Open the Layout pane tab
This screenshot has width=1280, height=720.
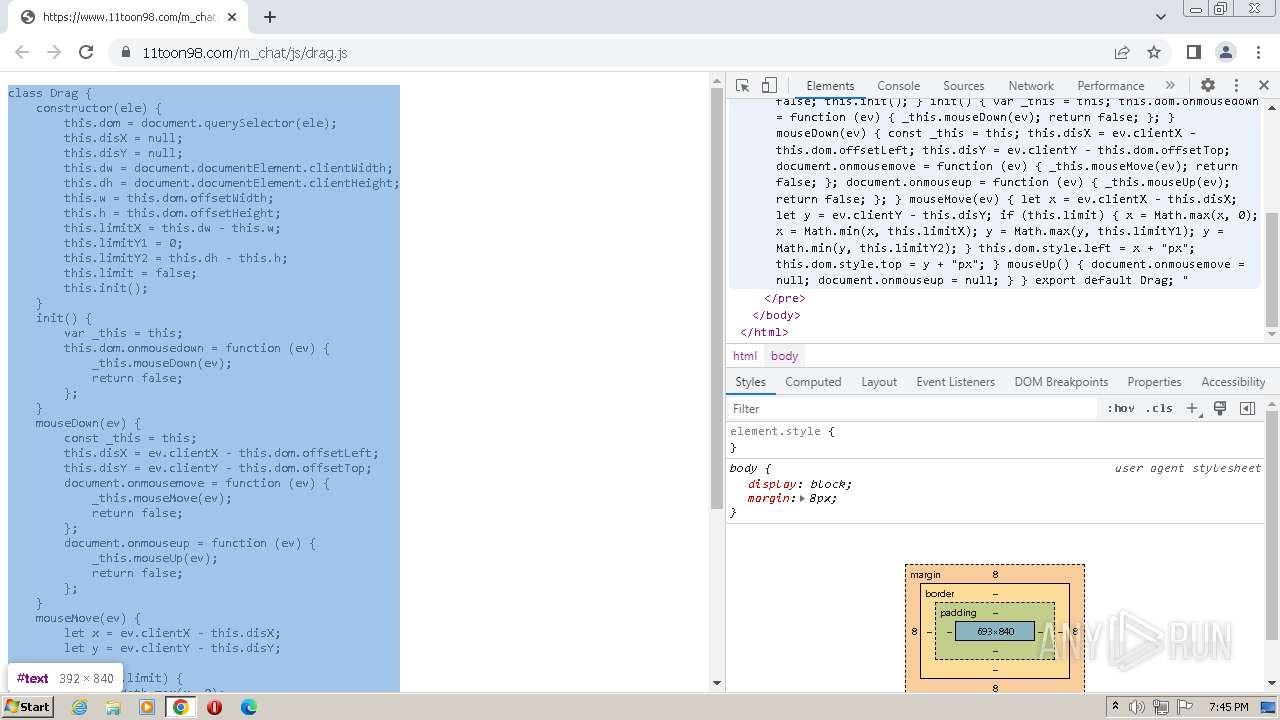click(879, 382)
